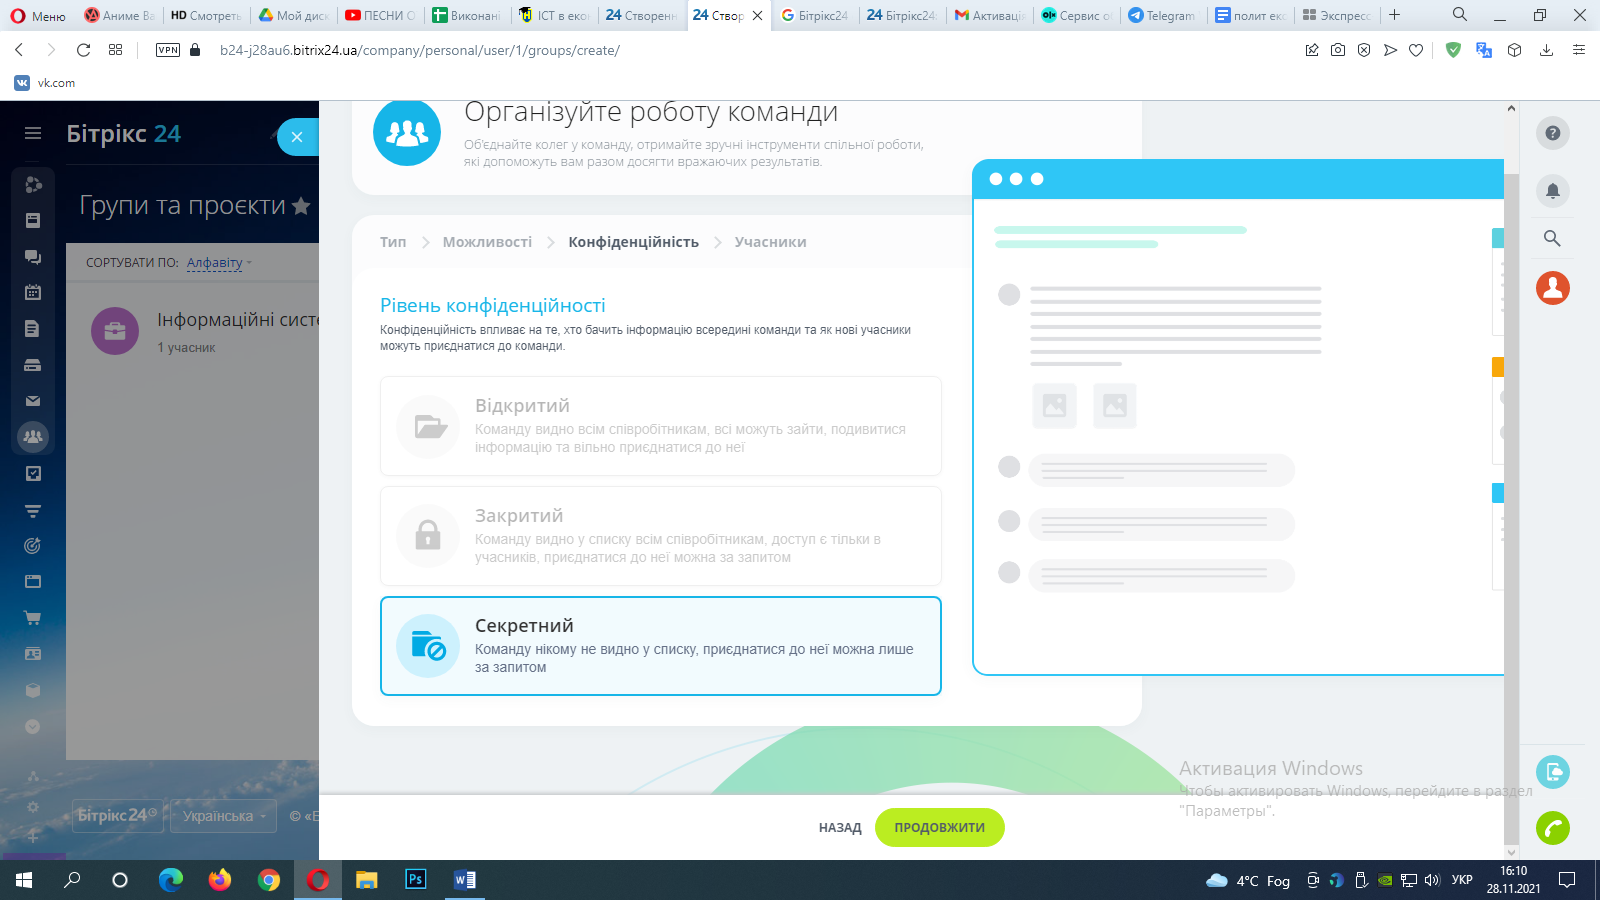Open a new browser tab

pos(1394,15)
